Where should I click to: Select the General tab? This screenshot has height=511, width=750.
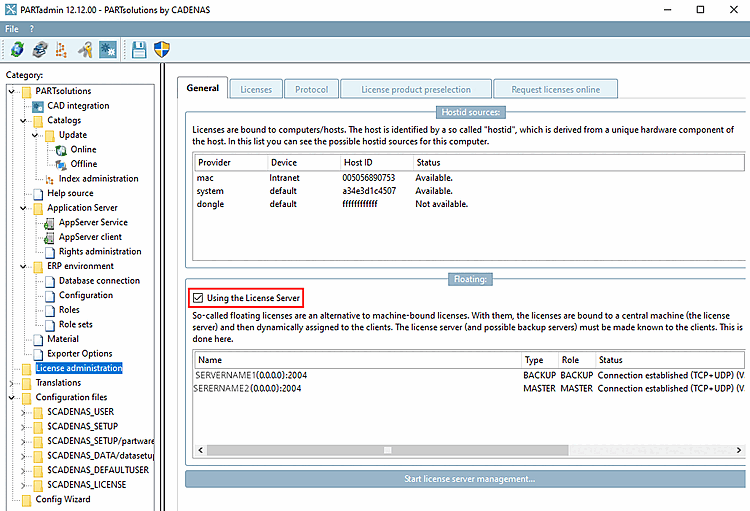[203, 88]
